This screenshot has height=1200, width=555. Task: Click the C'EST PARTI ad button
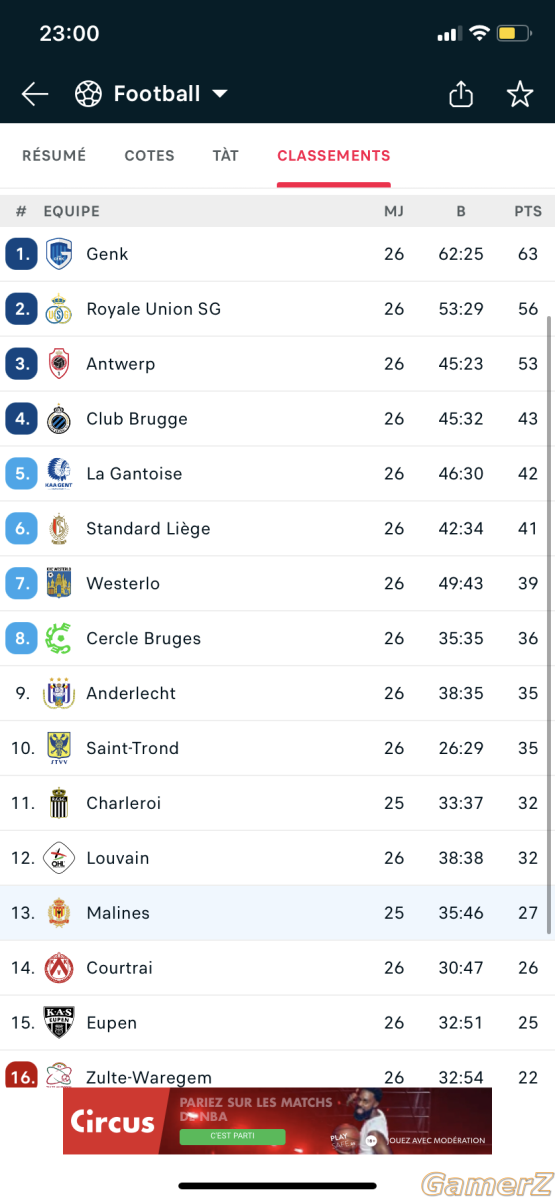pyautogui.click(x=232, y=1137)
